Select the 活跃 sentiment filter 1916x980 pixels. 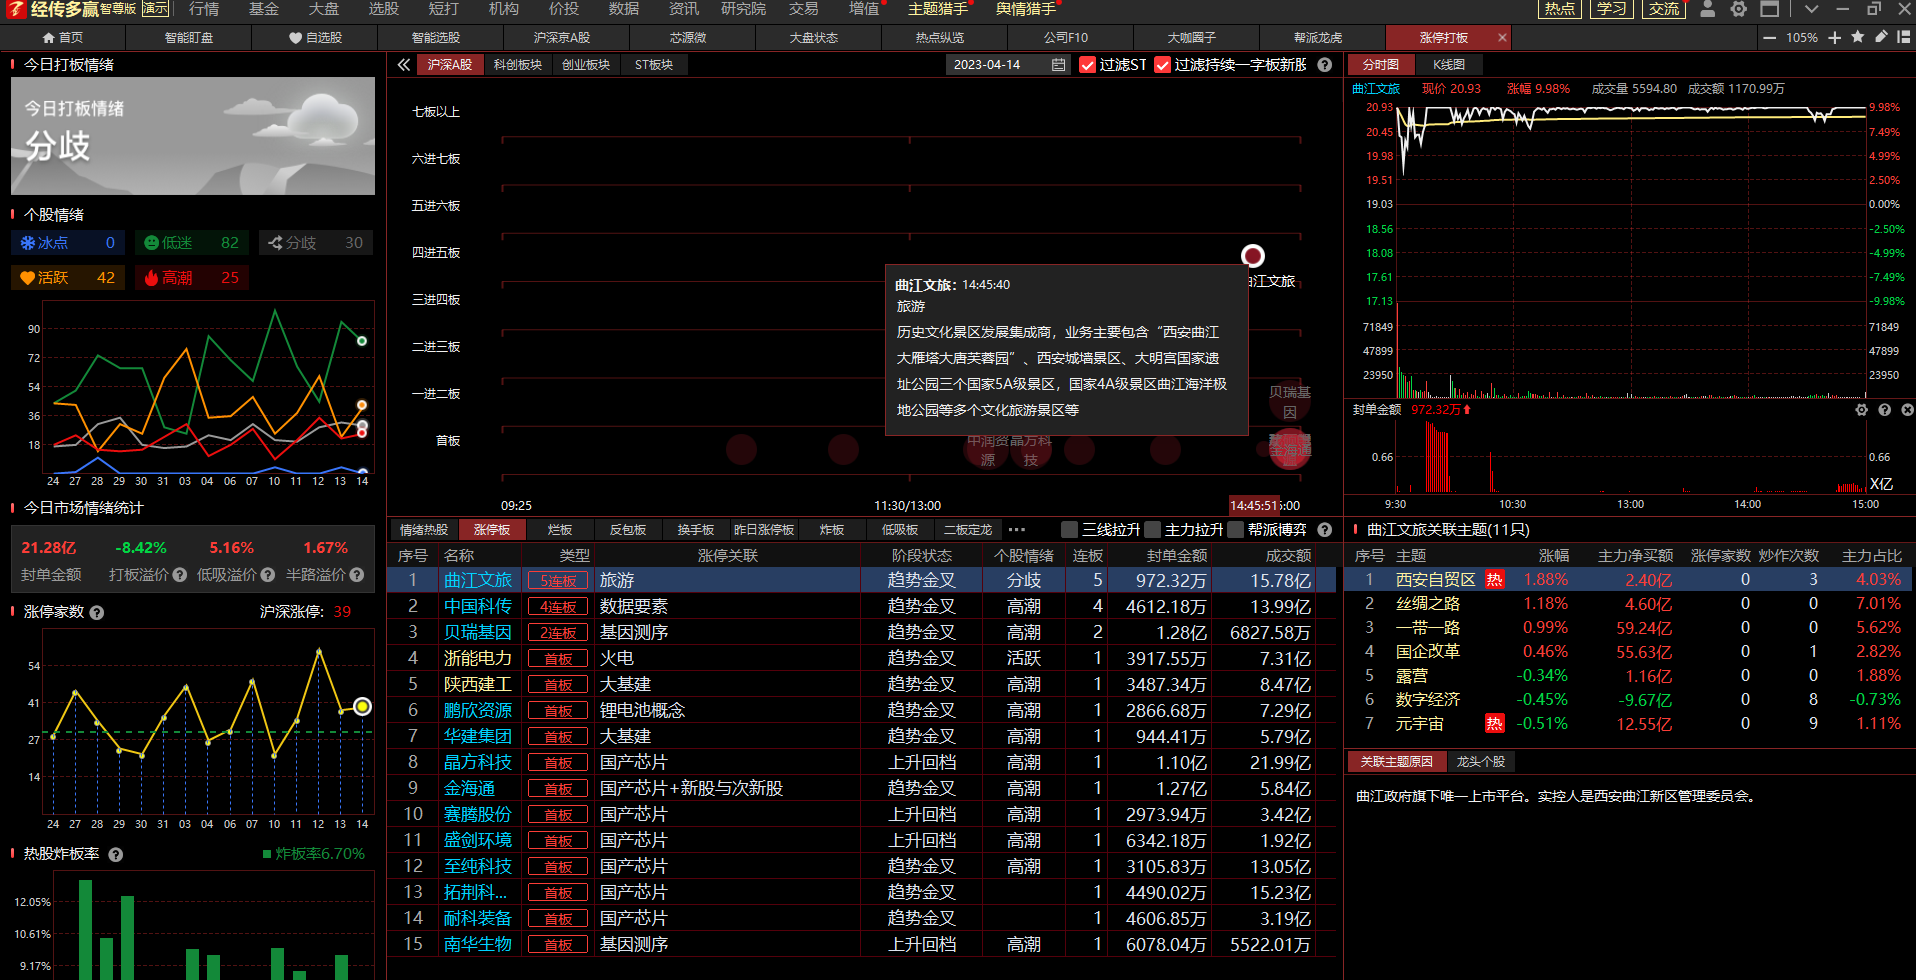(68, 278)
